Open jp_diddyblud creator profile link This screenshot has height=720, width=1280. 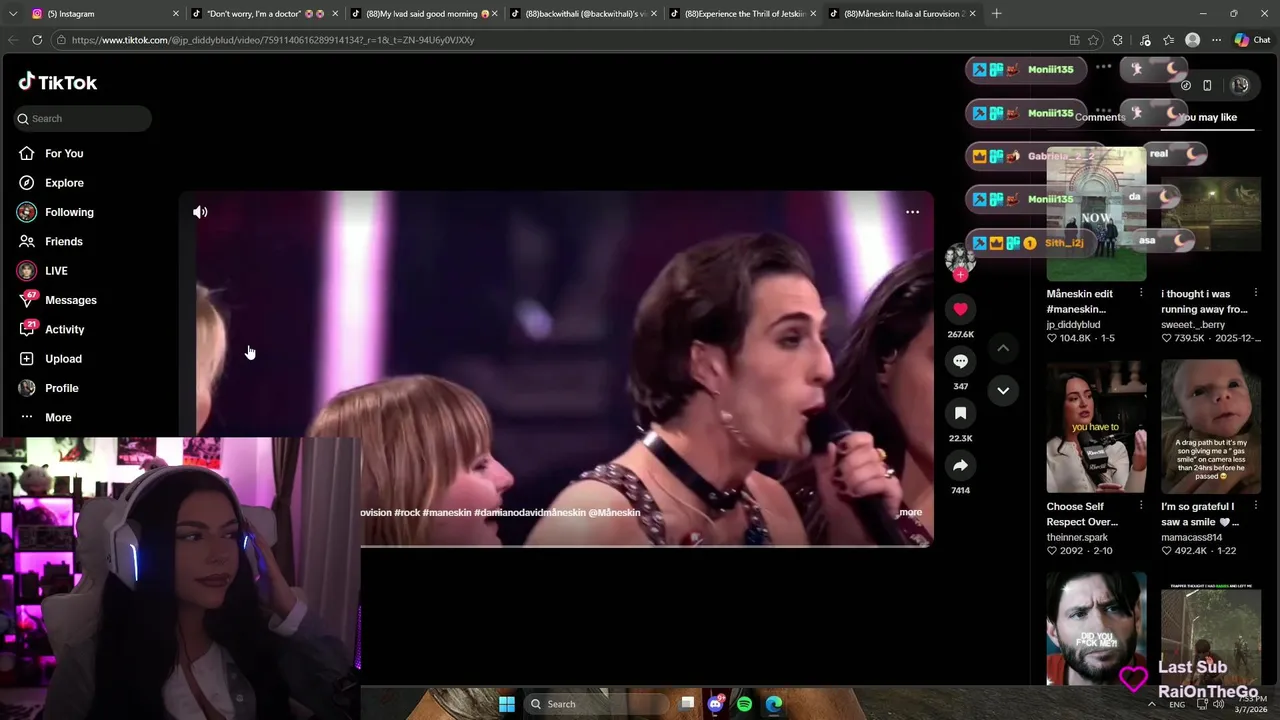[1073, 325]
